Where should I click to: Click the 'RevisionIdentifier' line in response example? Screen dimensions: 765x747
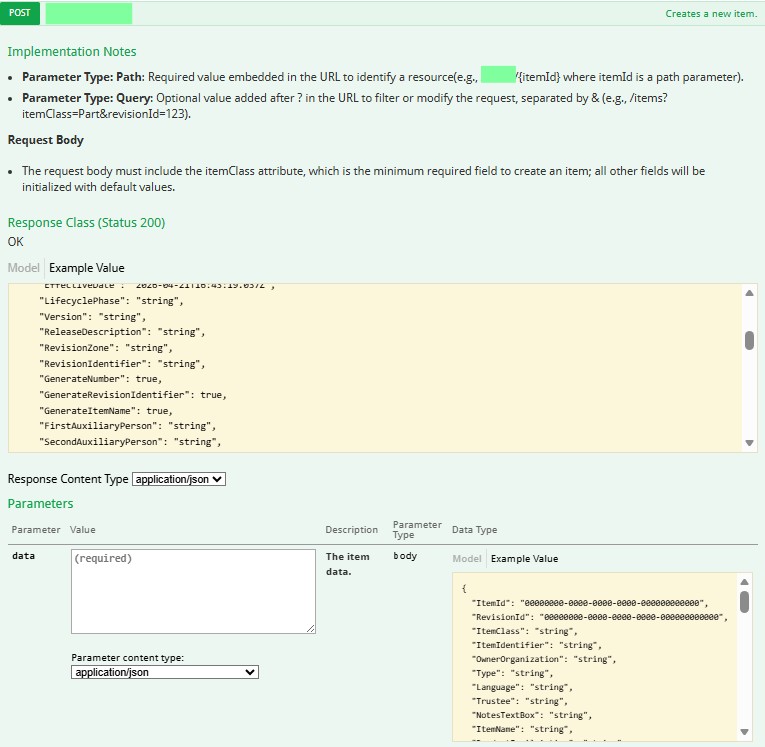point(120,364)
